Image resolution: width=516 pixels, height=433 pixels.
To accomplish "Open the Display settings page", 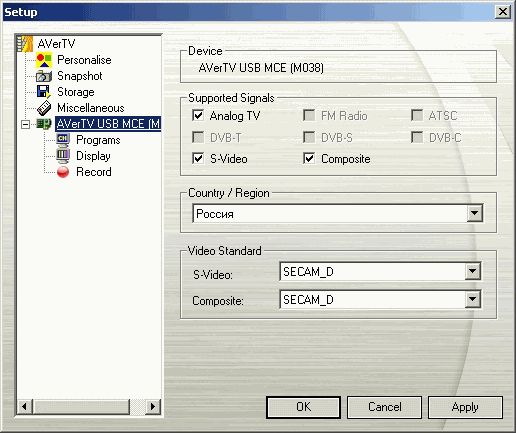I will coord(93,156).
